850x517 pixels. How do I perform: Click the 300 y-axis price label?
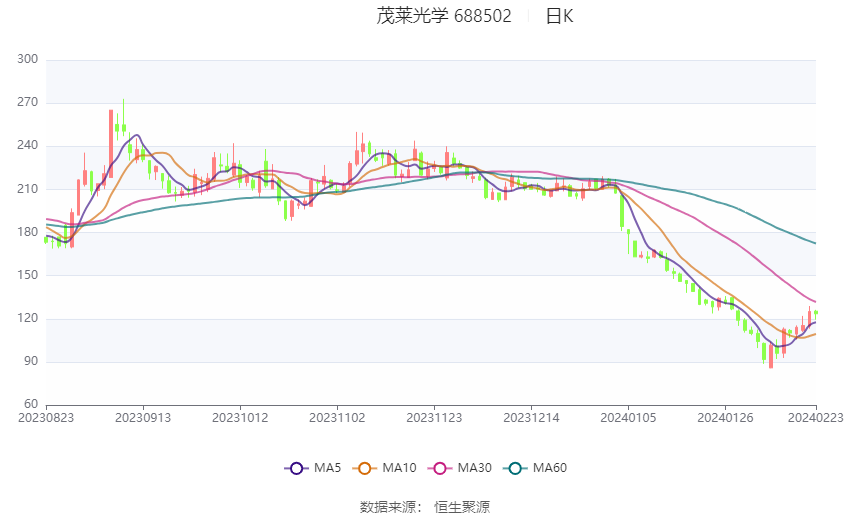click(x=28, y=59)
